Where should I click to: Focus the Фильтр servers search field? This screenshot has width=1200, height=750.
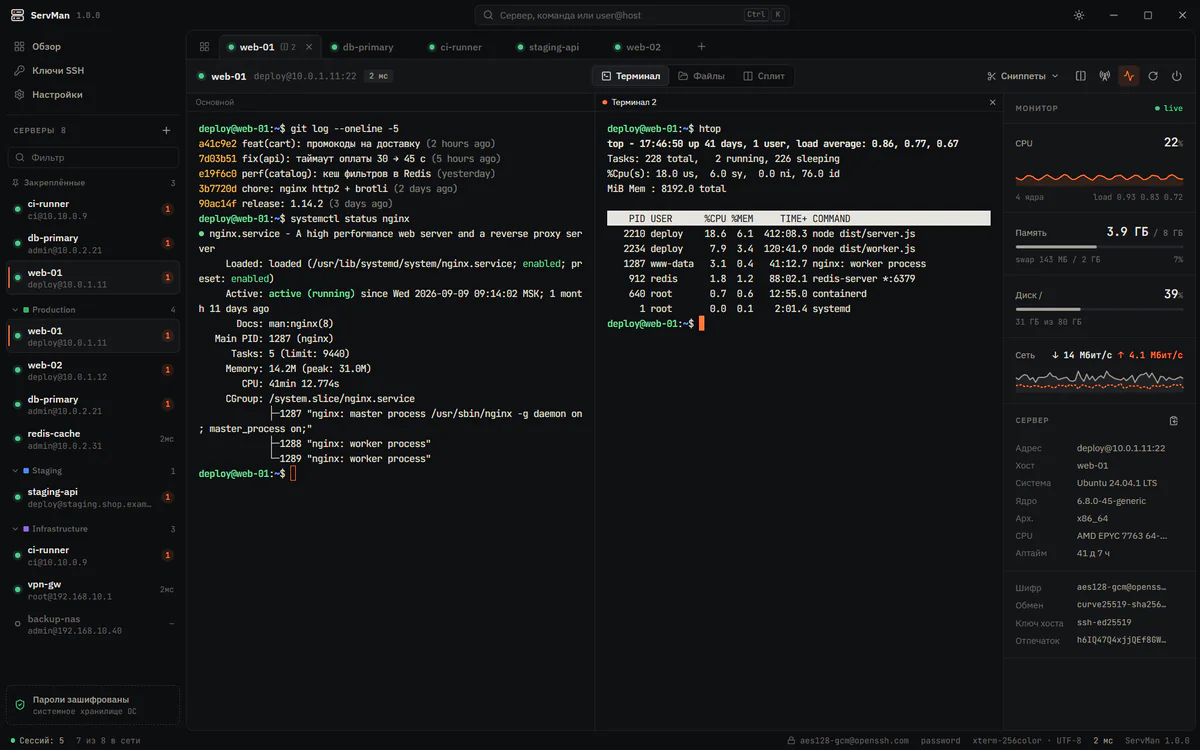coord(93,158)
